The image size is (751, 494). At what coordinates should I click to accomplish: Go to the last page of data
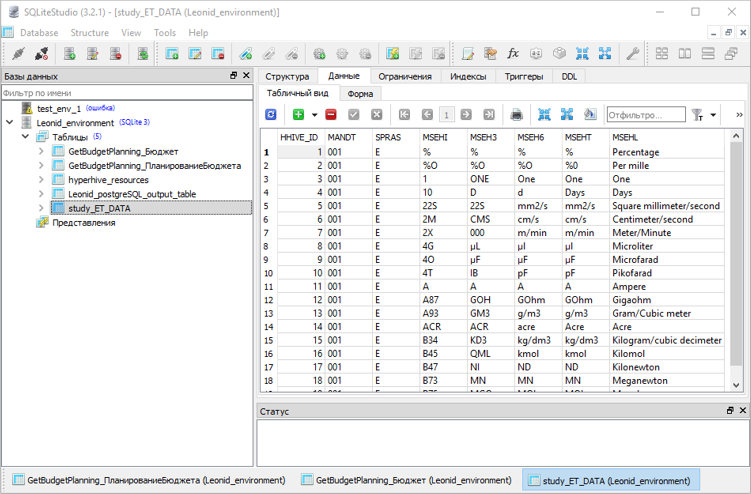click(x=489, y=115)
